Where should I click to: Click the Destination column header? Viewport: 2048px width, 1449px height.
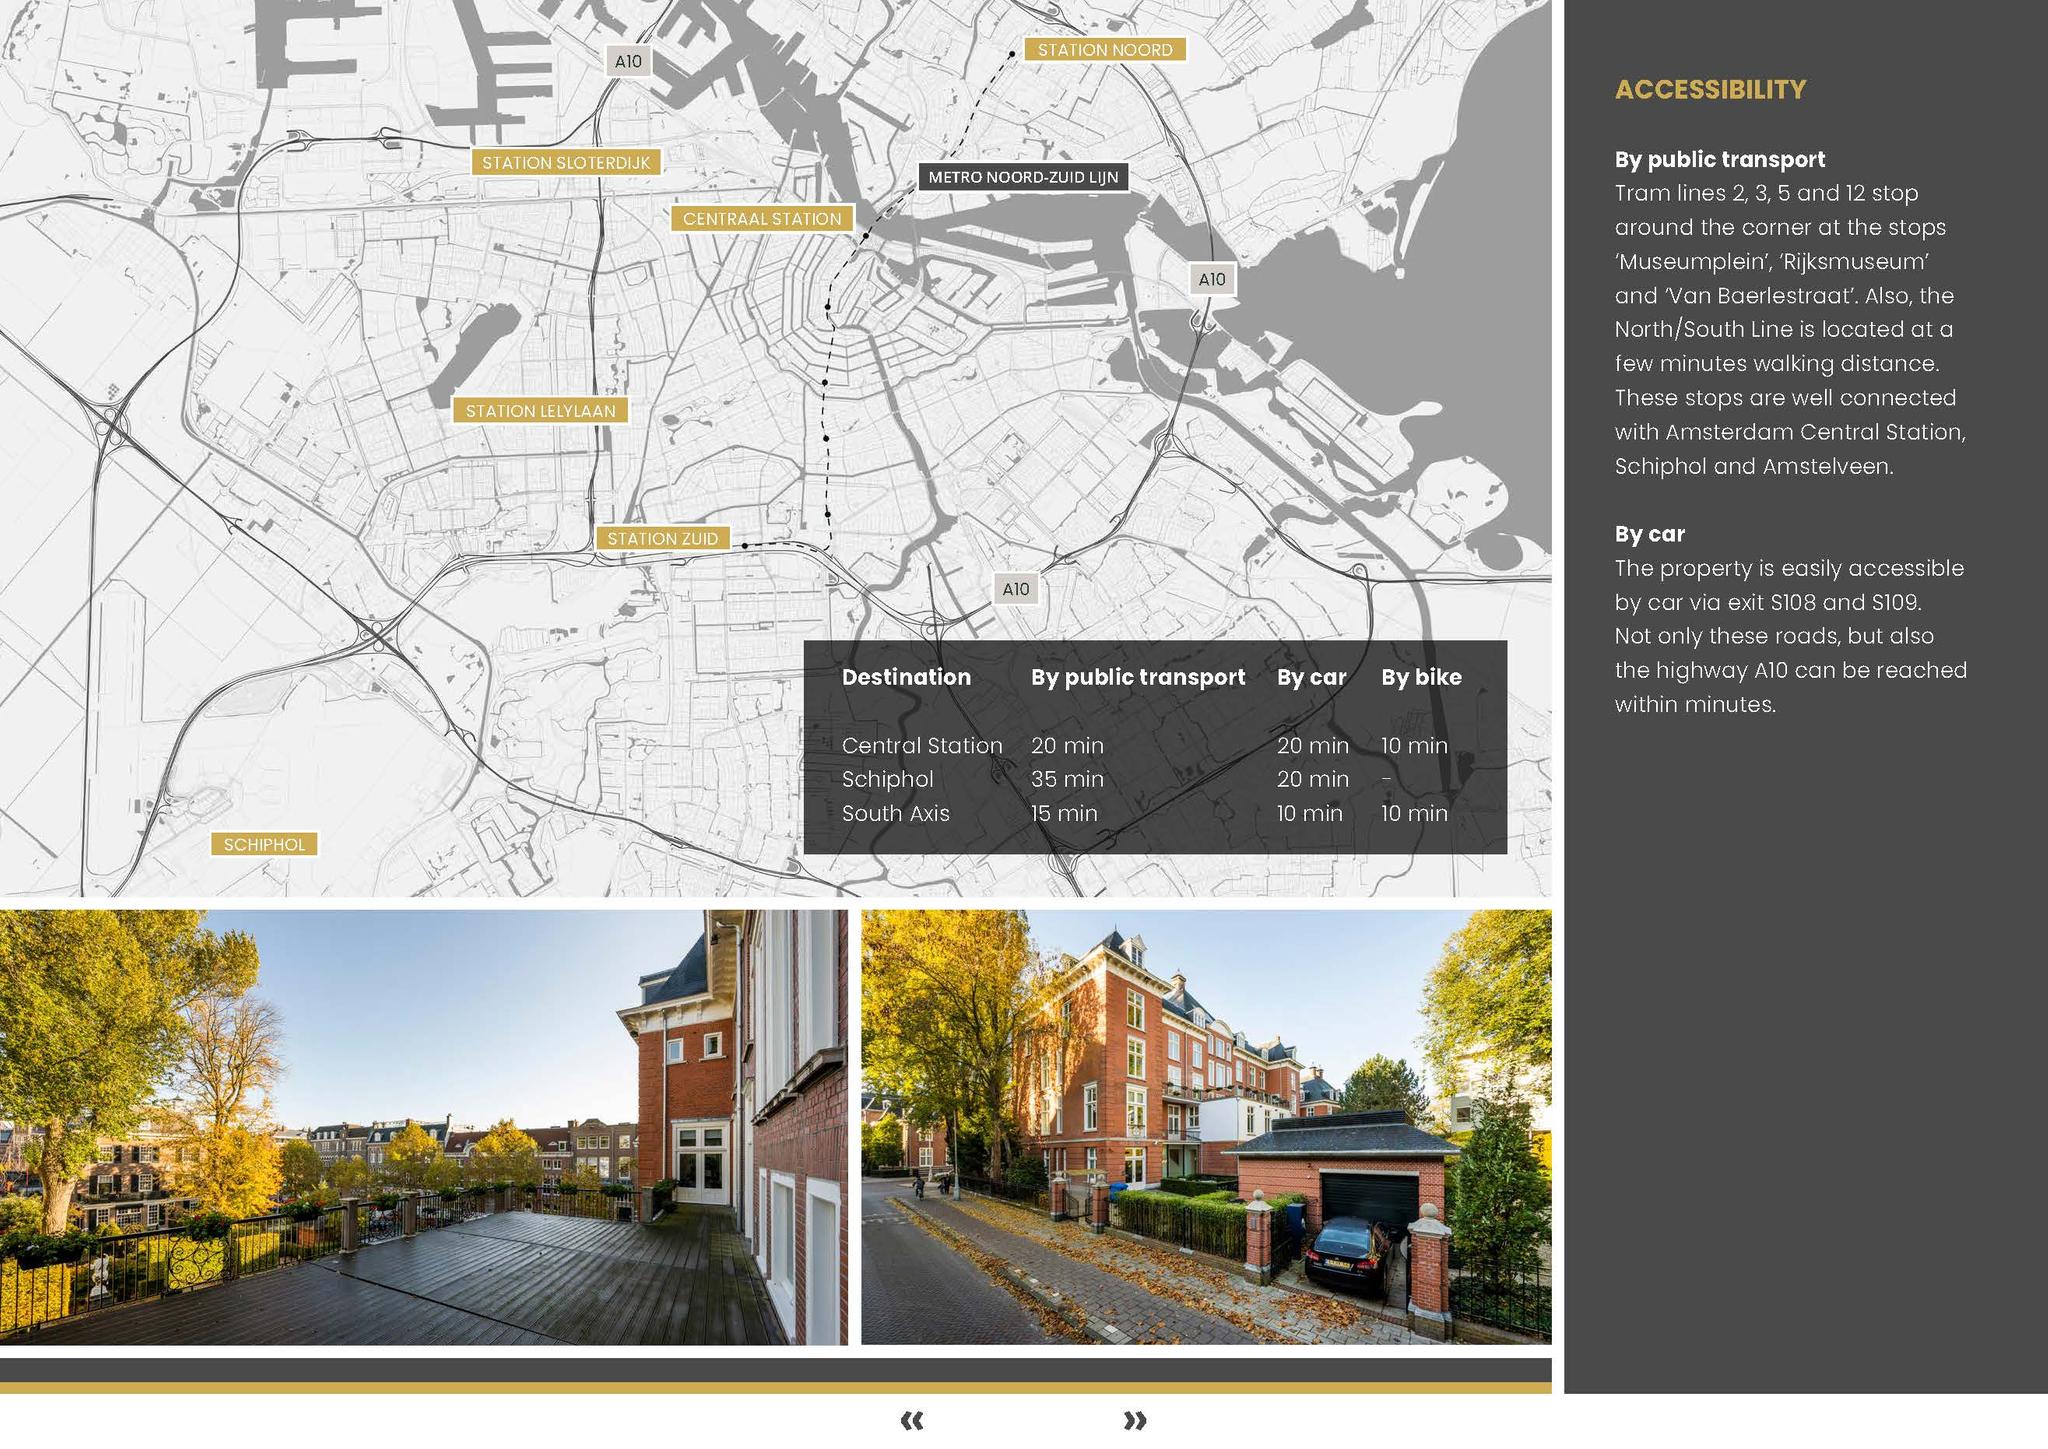coord(906,677)
